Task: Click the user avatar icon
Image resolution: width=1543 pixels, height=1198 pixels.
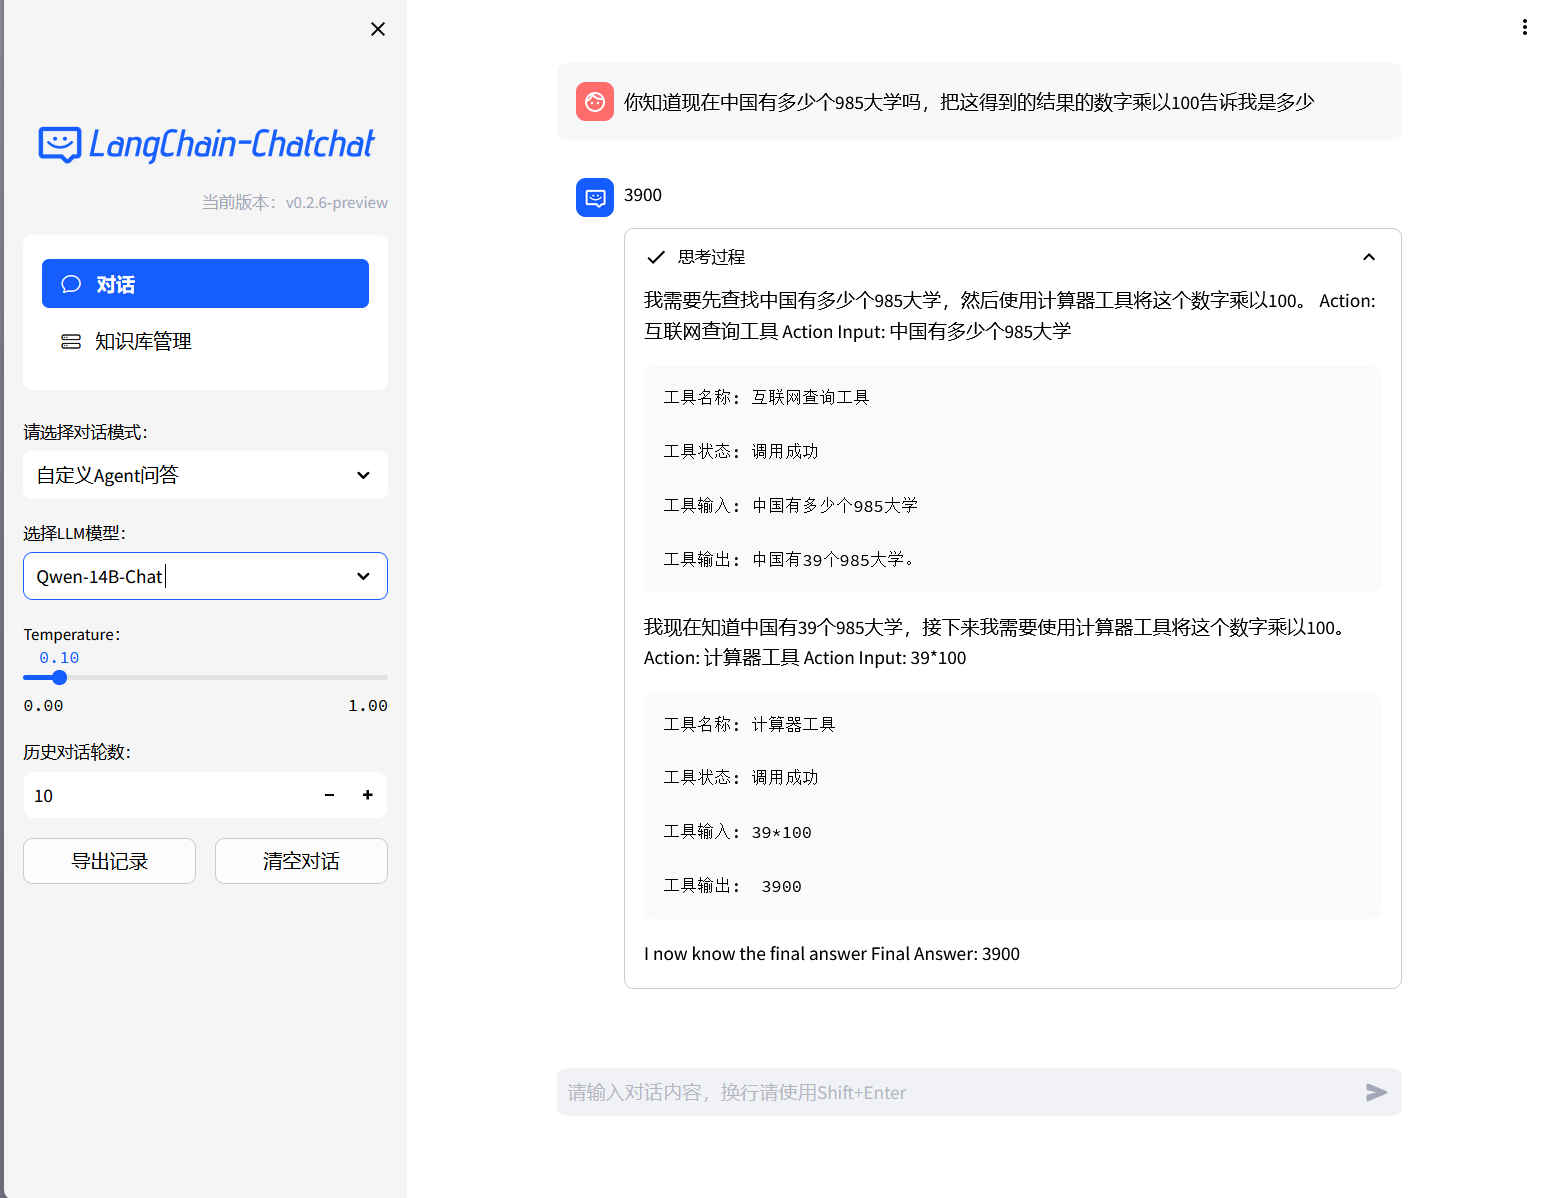Action: [594, 101]
